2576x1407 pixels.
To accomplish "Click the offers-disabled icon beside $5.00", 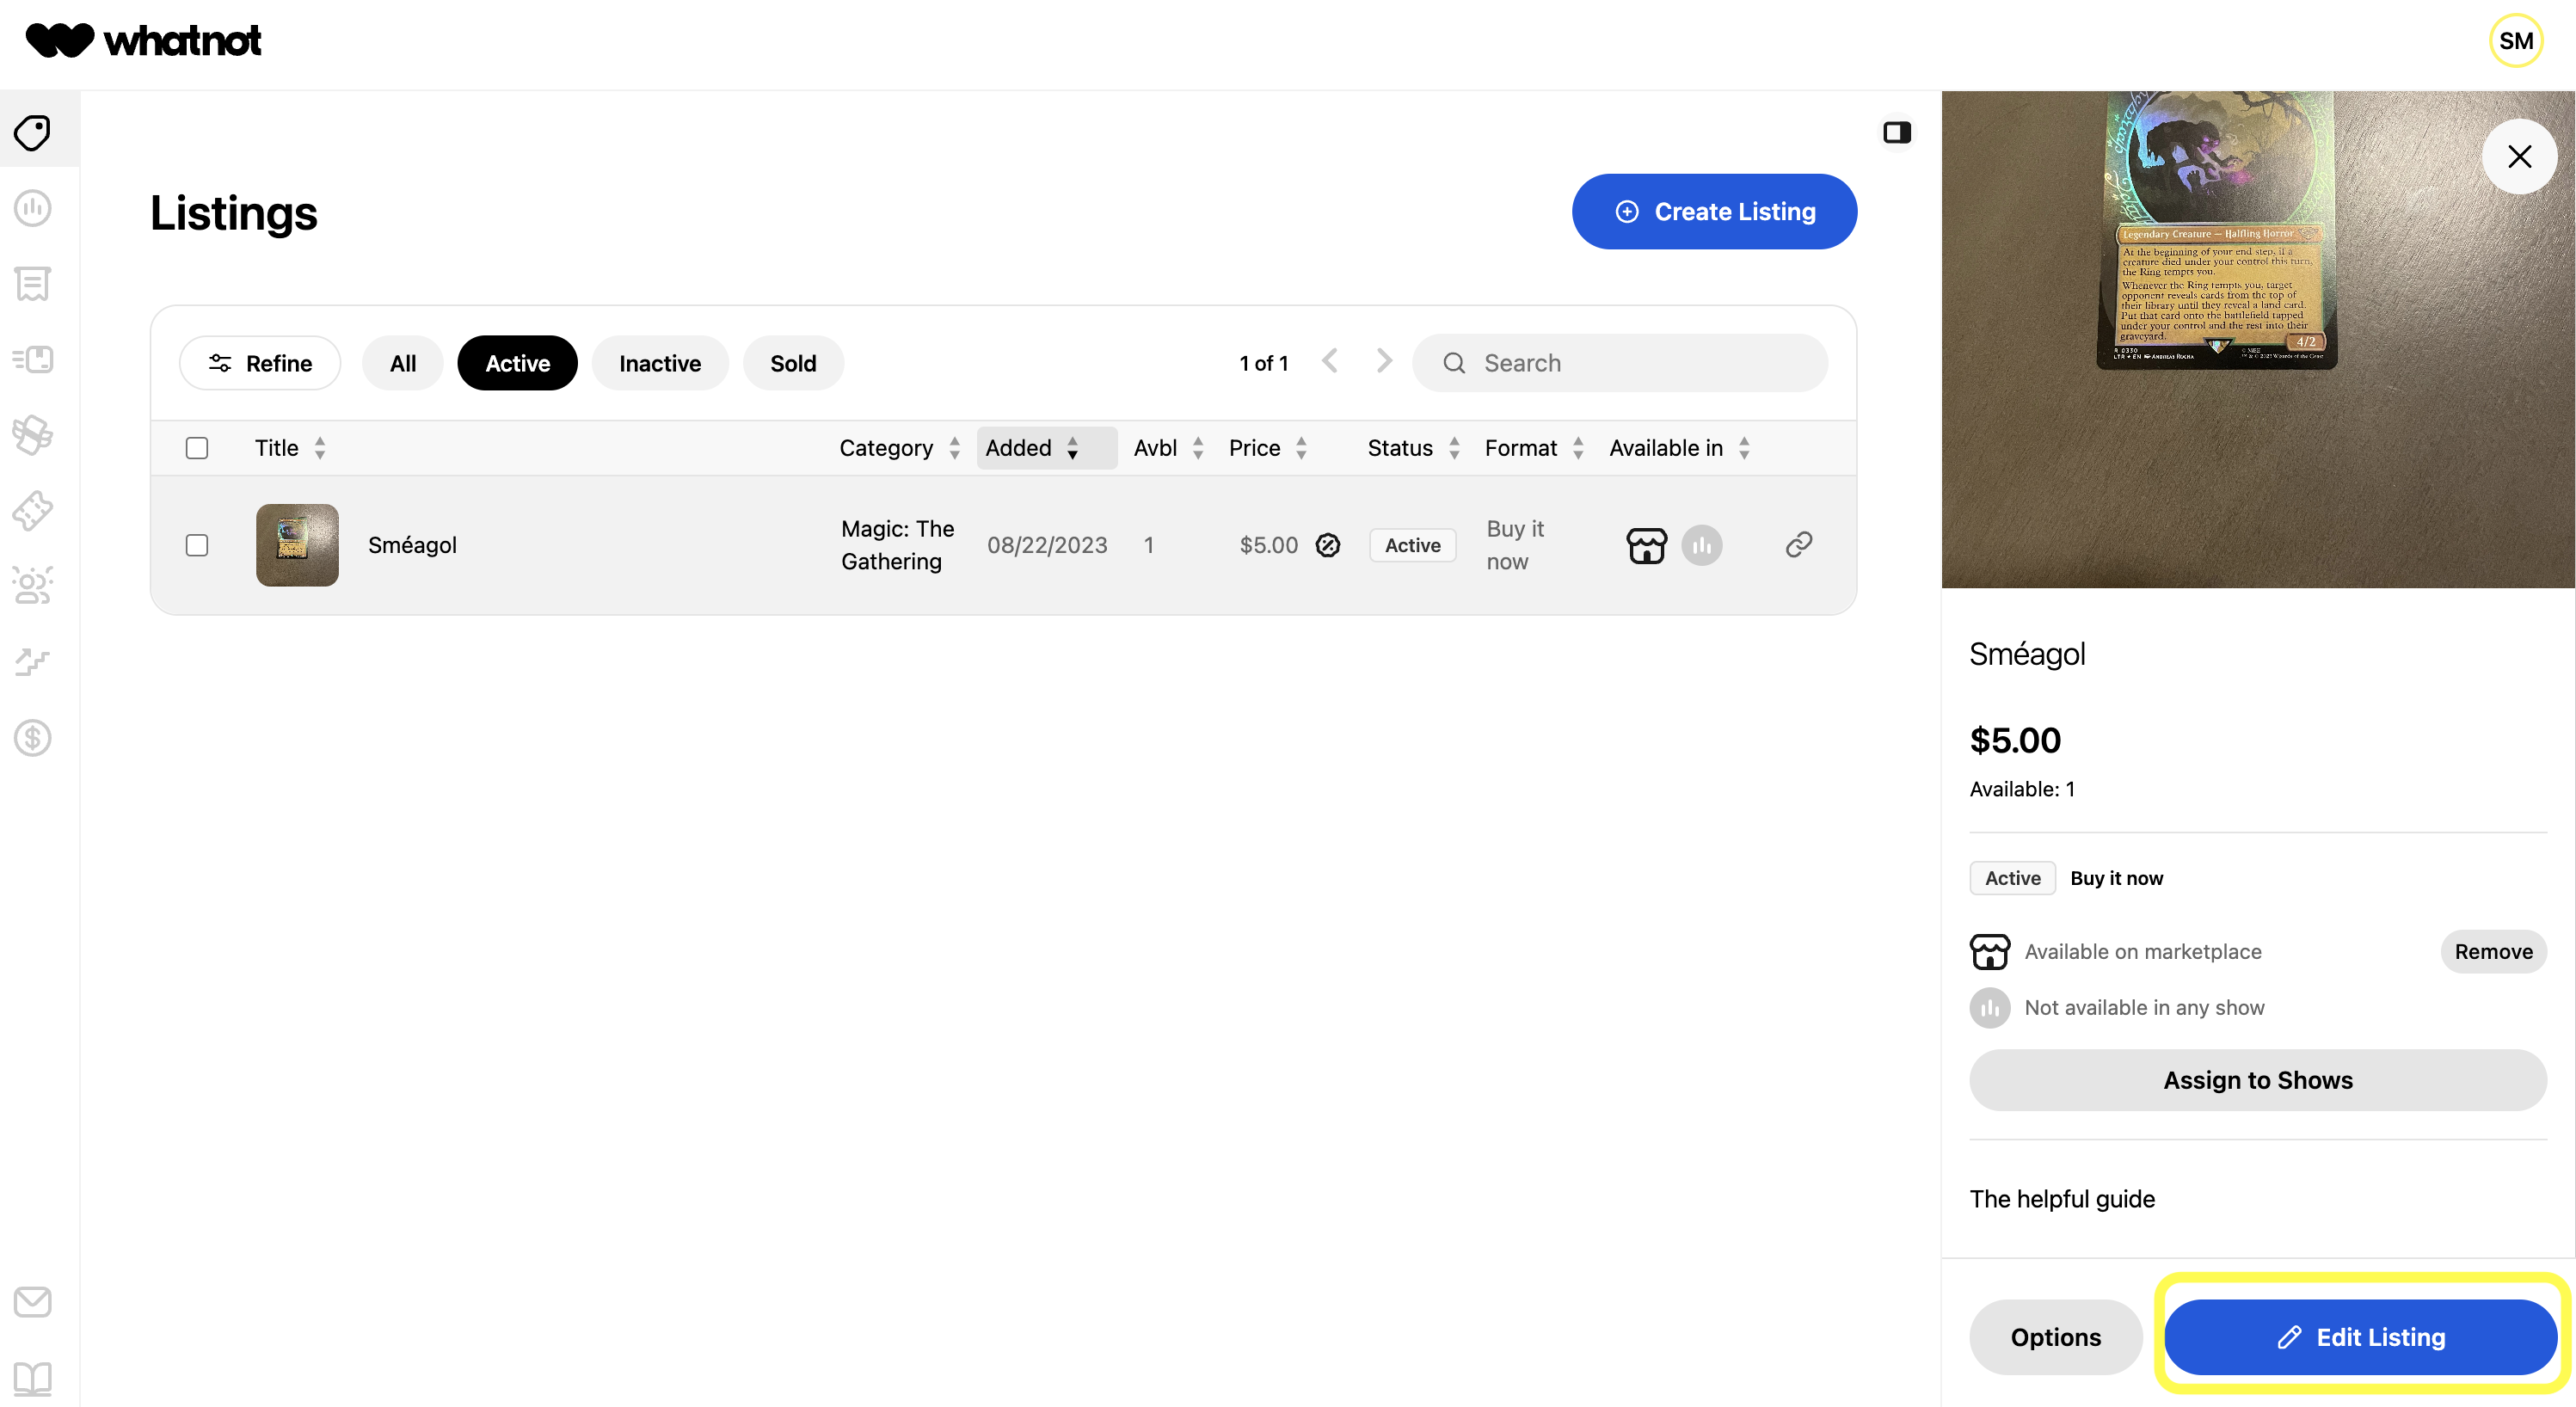I will pyautogui.click(x=1327, y=545).
